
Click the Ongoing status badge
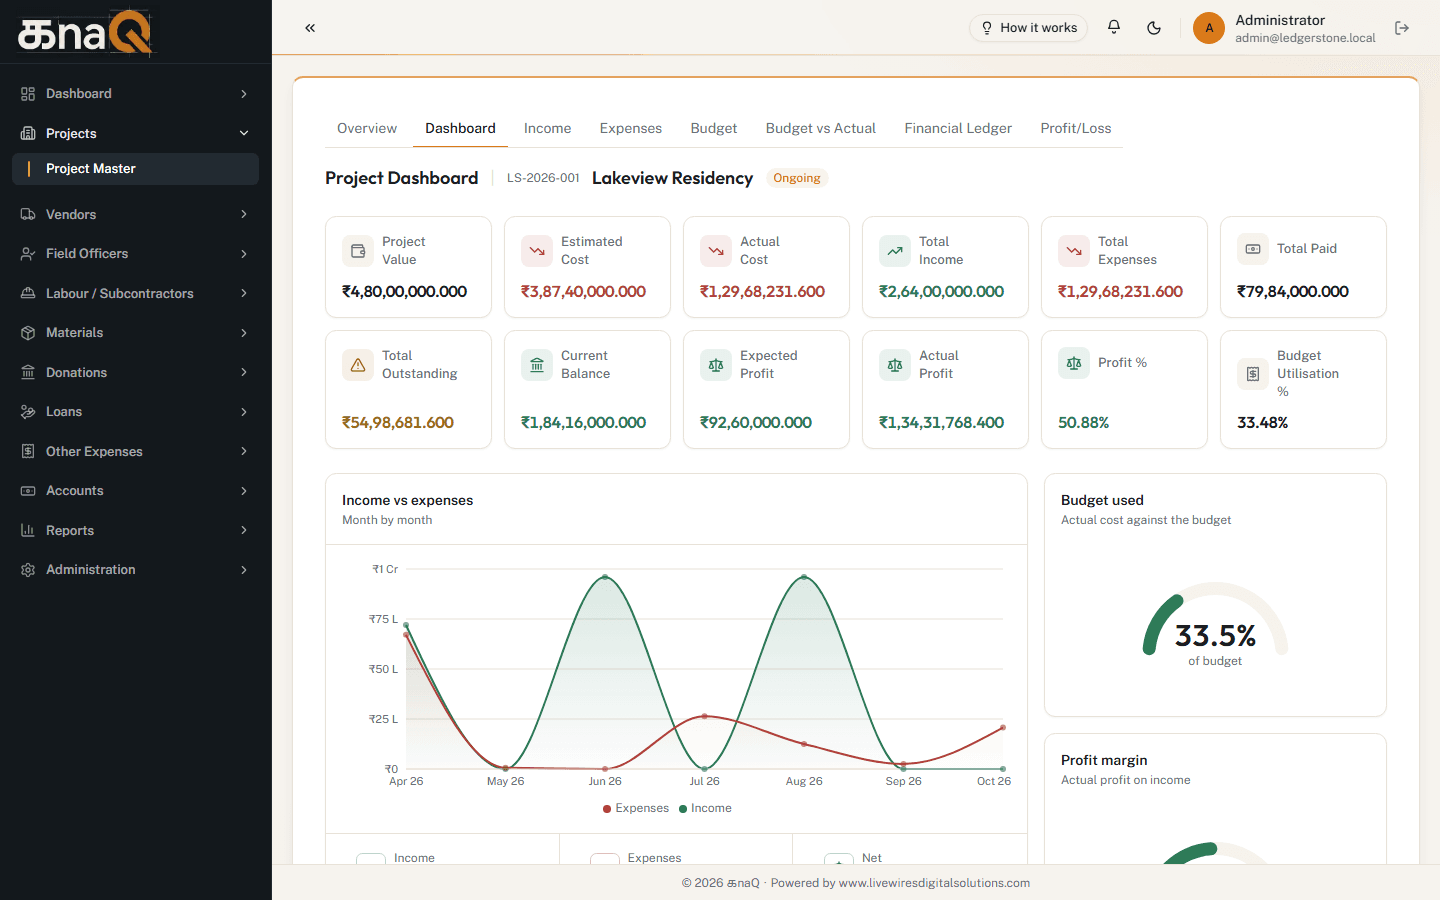click(797, 178)
